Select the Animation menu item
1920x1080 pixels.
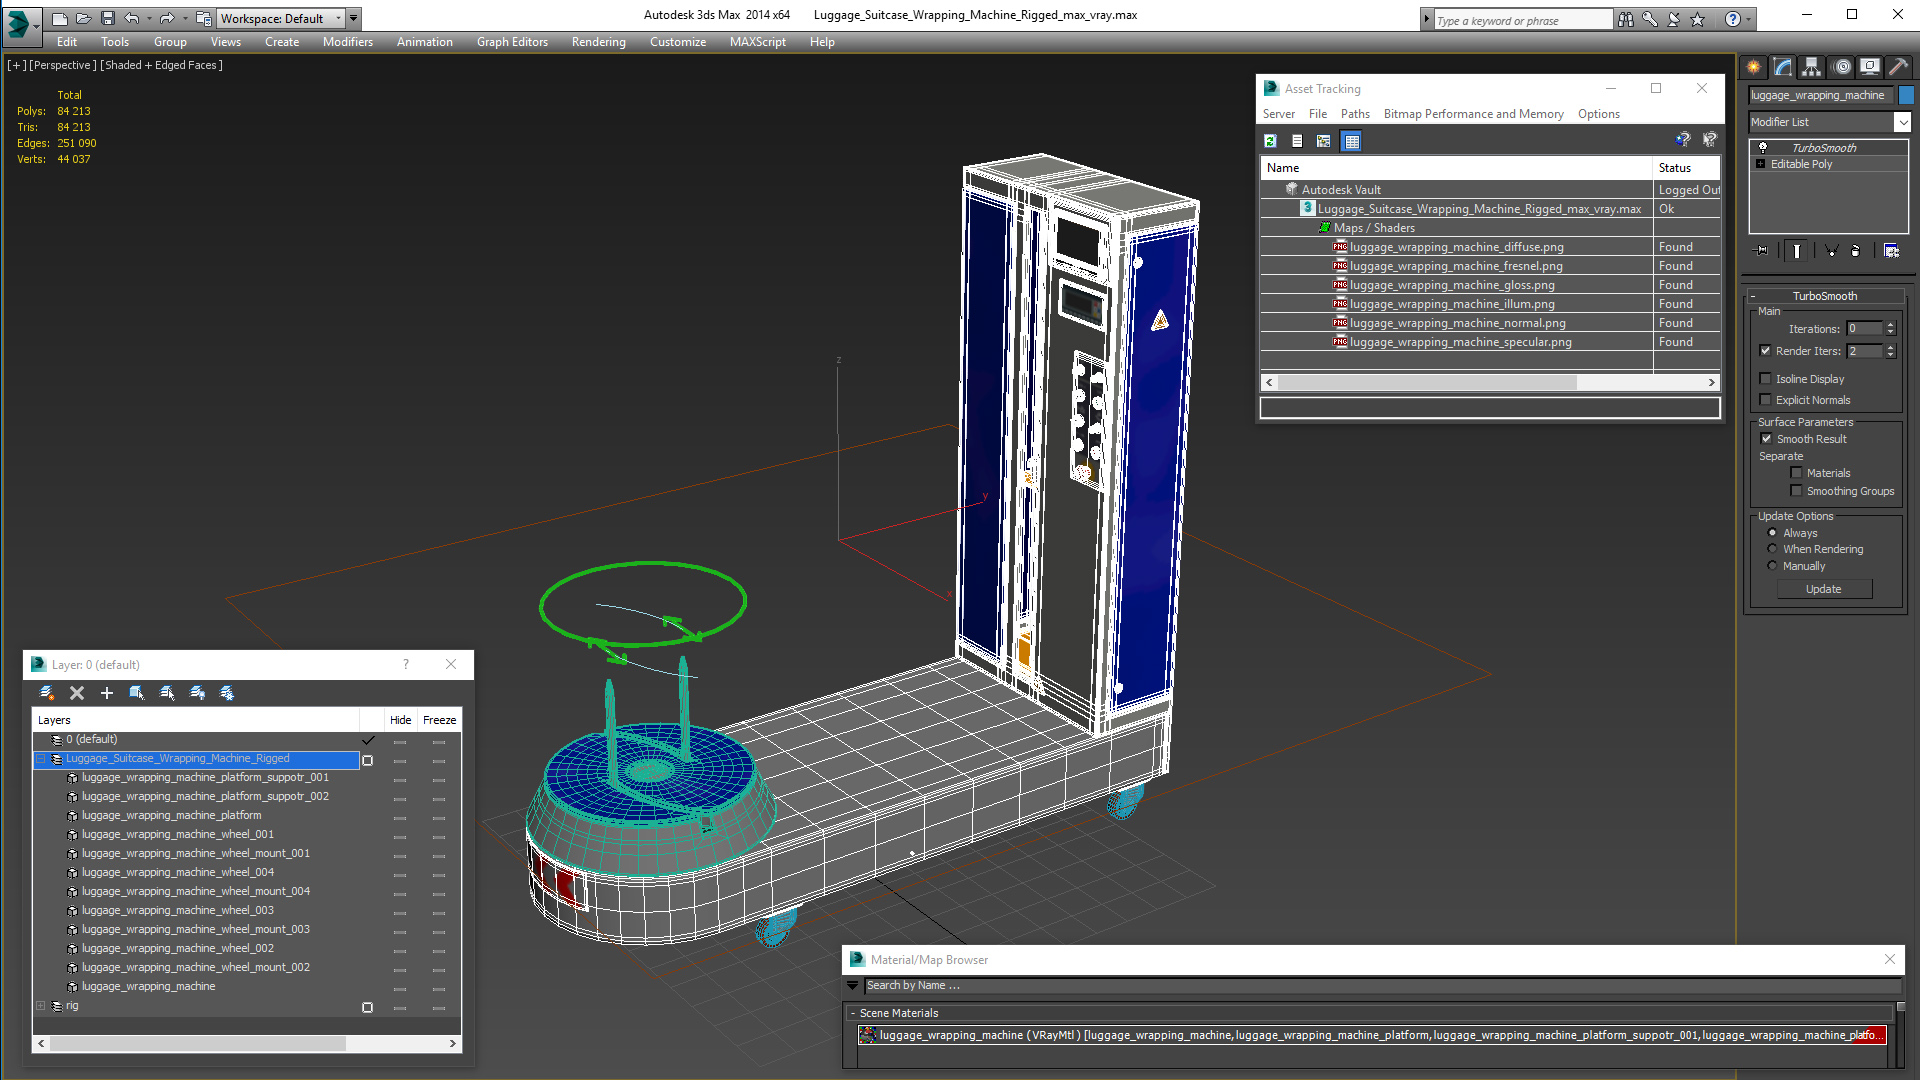tap(425, 41)
